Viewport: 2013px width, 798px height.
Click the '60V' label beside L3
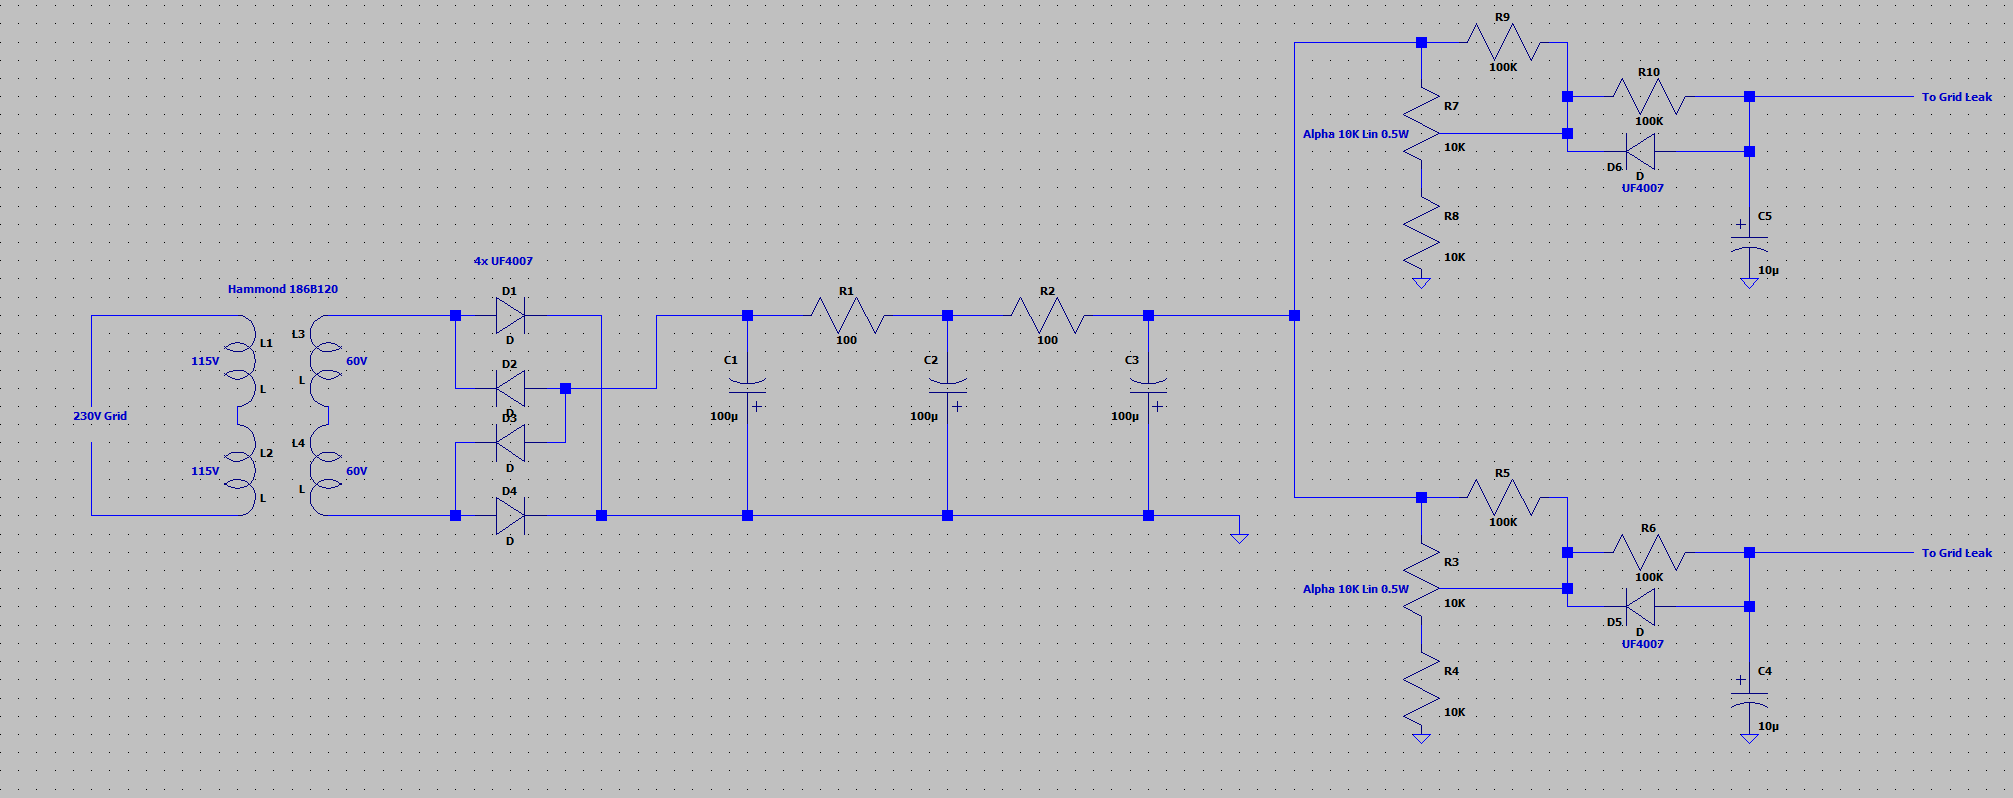pyautogui.click(x=357, y=361)
